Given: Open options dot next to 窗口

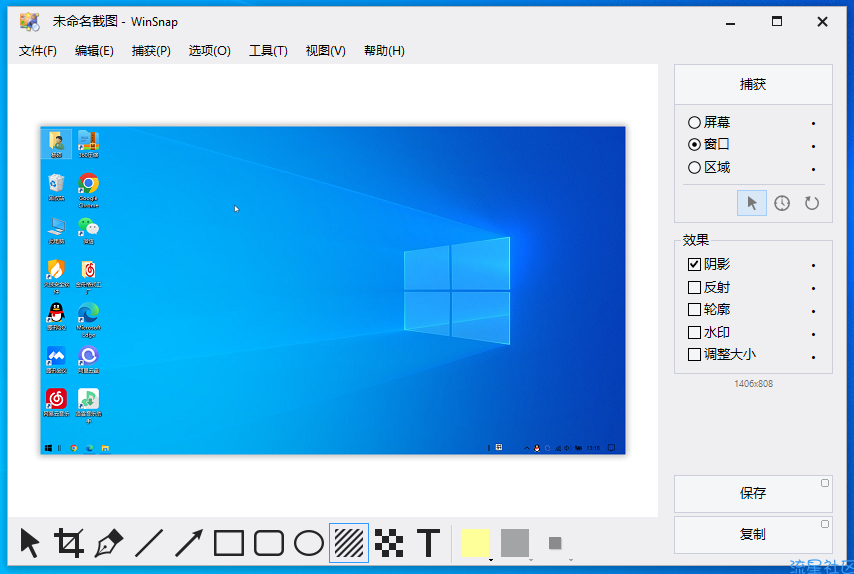Looking at the screenshot, I should point(813,146).
